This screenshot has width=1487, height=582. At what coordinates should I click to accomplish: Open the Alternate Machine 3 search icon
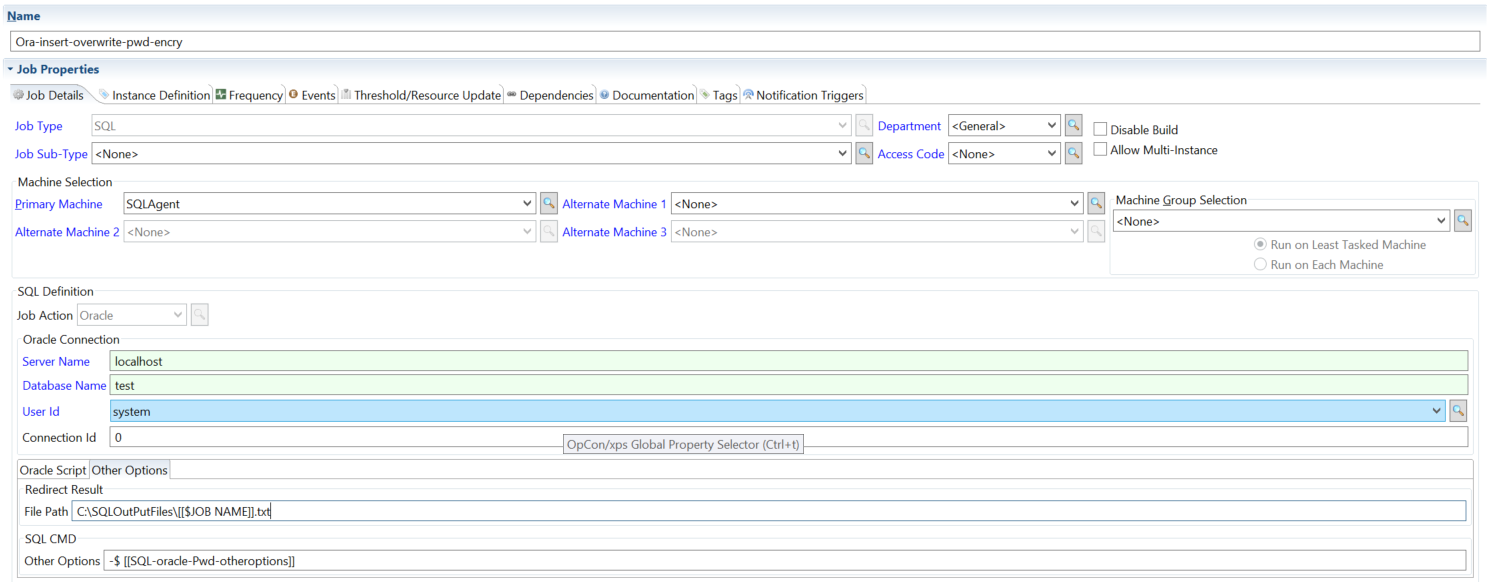pyautogui.click(x=1096, y=232)
